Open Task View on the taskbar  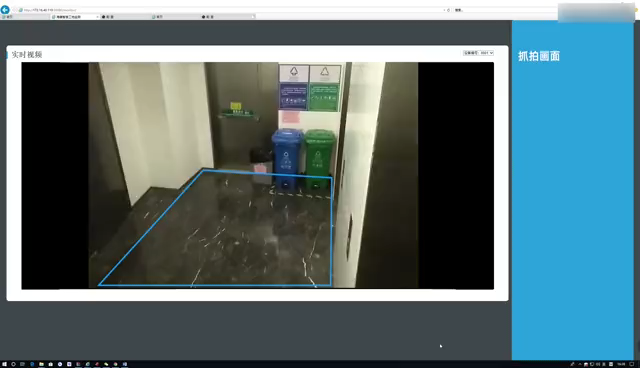tap(22, 364)
